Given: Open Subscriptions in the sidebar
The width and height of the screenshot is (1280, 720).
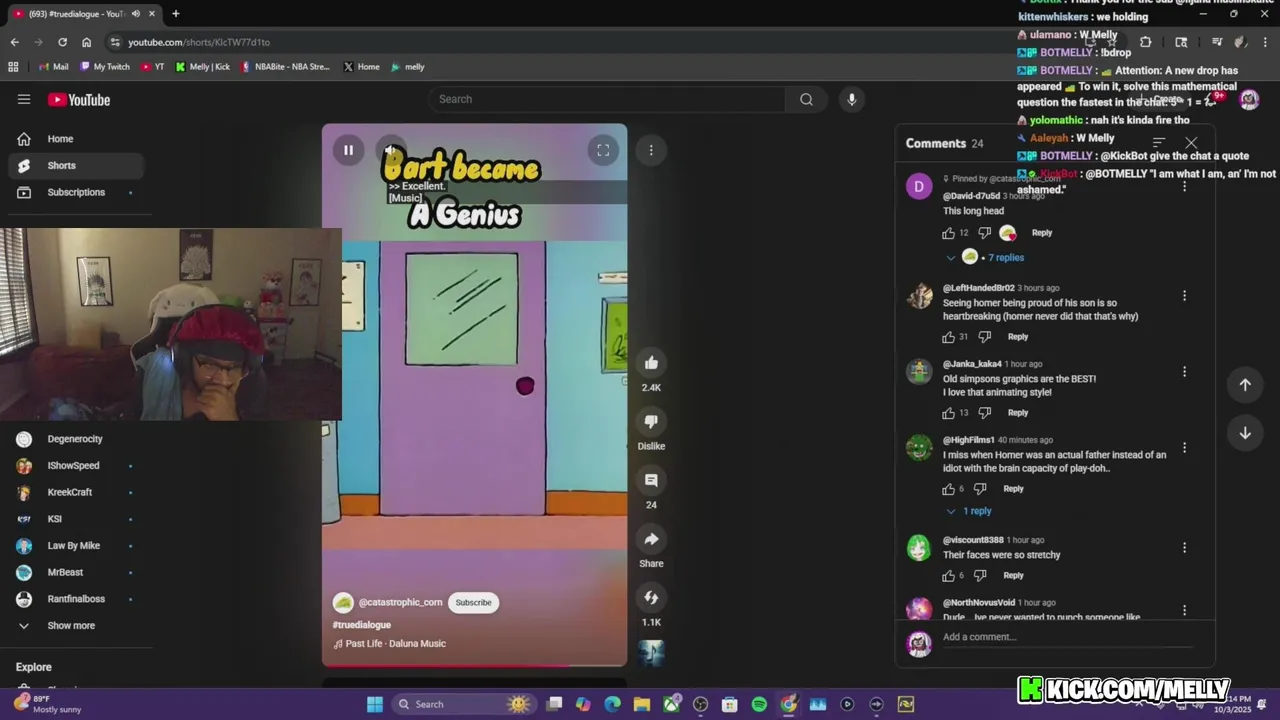Looking at the screenshot, I should pyautogui.click(x=76, y=192).
